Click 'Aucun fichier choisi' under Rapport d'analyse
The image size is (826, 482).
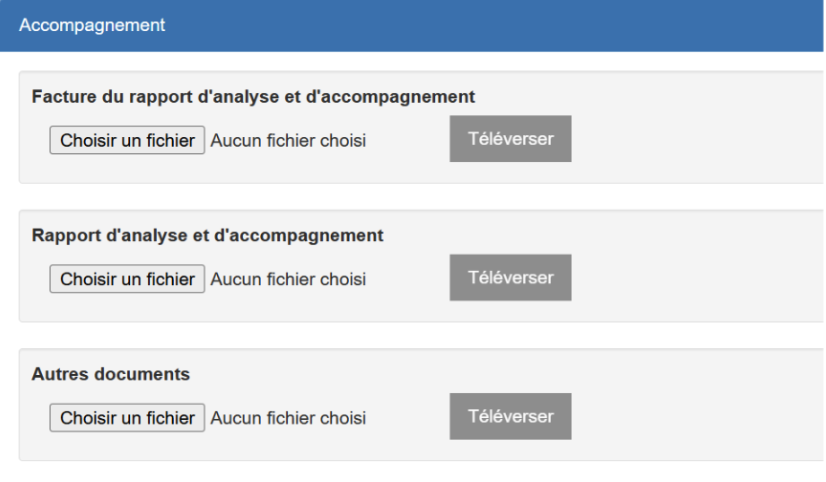point(288,279)
